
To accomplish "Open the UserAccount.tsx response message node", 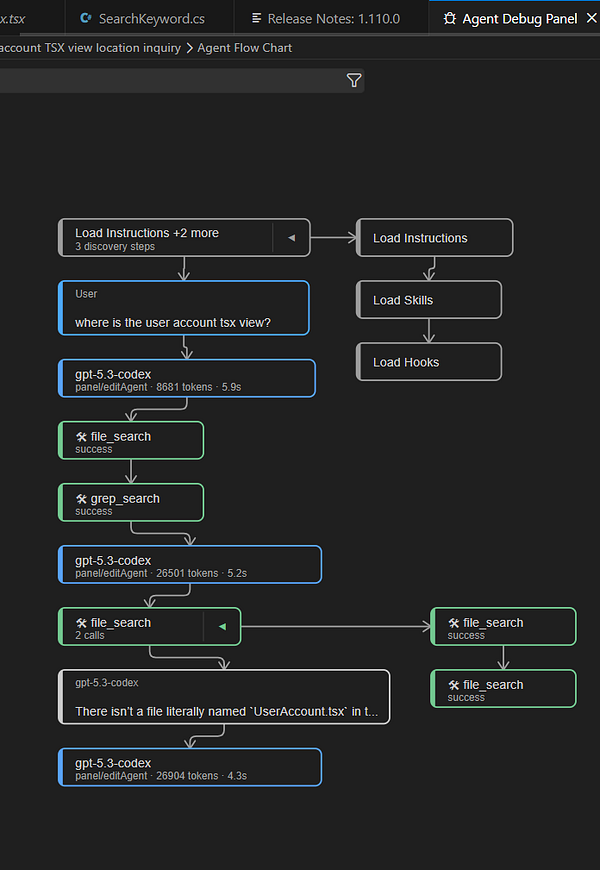I will click(x=224, y=697).
